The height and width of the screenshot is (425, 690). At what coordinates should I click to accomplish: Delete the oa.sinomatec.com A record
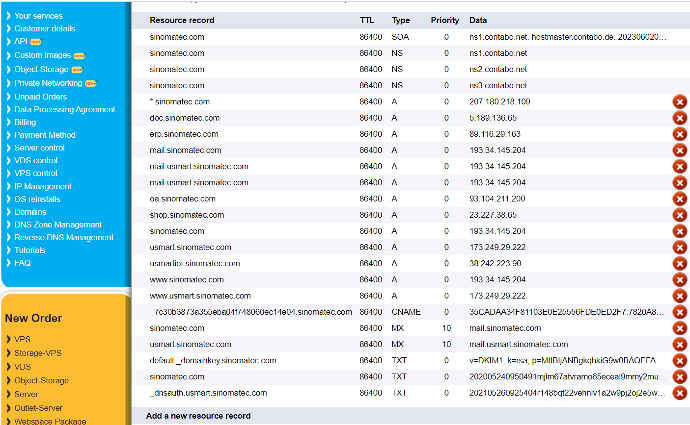click(679, 199)
